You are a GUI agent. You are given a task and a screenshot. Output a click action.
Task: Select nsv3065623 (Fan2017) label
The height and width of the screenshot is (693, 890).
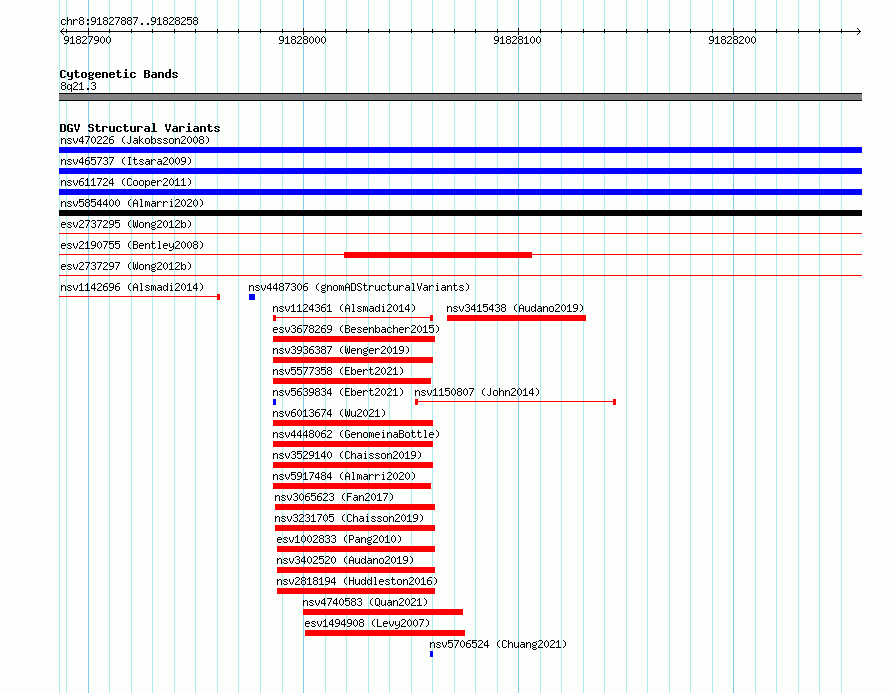pos(334,497)
